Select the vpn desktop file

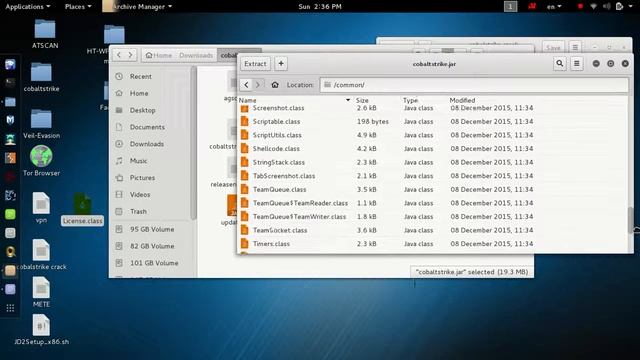(41, 207)
